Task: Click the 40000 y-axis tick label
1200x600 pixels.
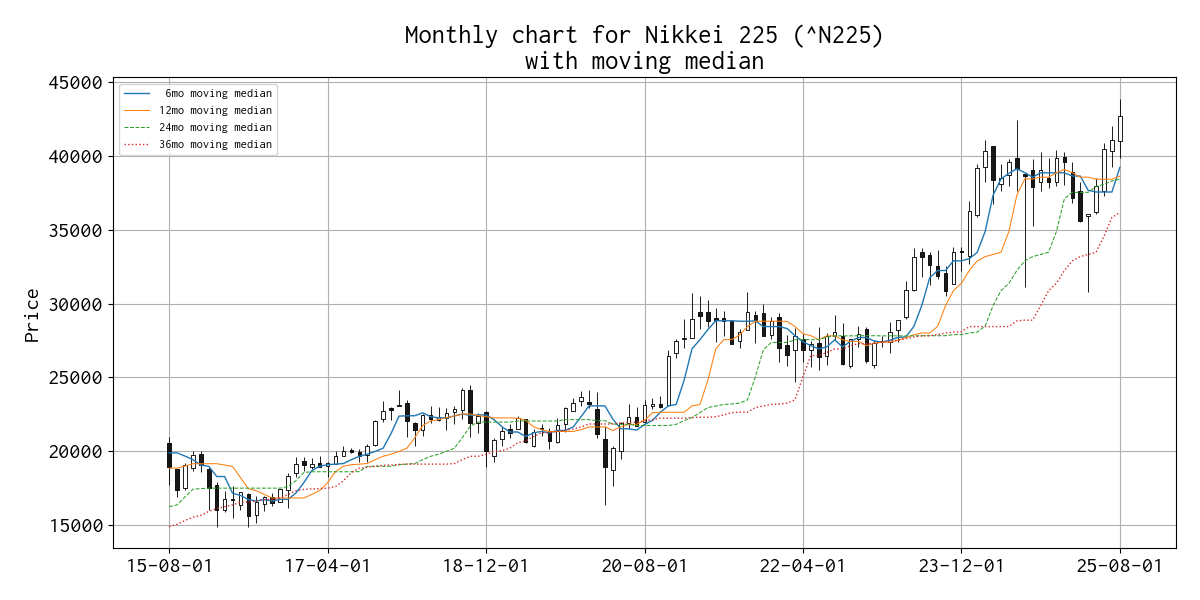Action: [76, 156]
